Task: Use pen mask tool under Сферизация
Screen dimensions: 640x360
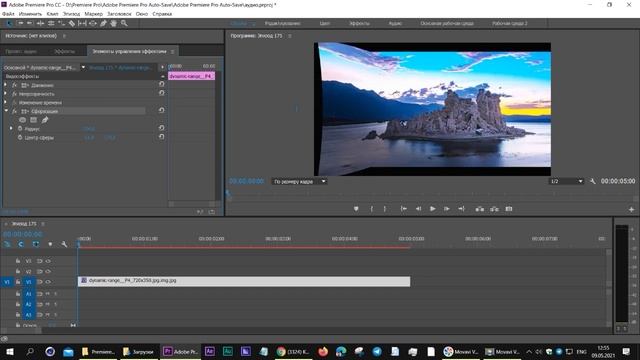Action: point(45,120)
